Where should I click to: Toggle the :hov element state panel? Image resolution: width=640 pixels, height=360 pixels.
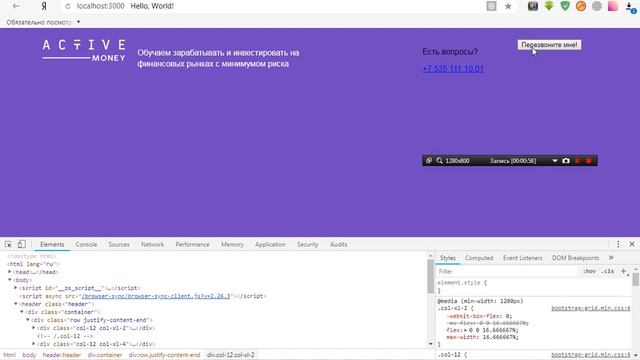tap(589, 271)
